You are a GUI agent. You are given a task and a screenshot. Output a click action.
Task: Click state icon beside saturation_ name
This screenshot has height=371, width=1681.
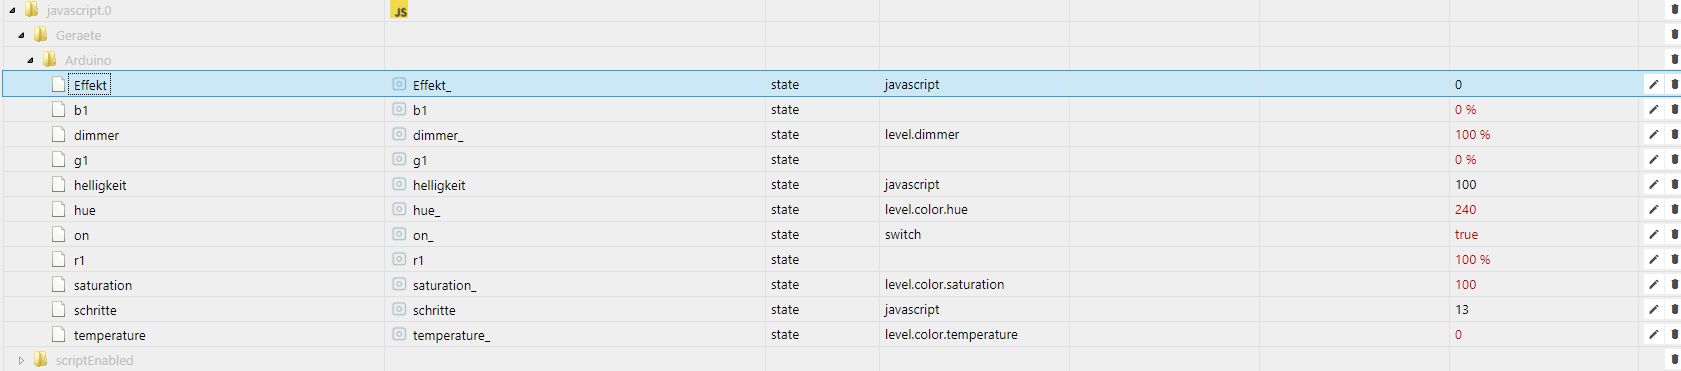[x=399, y=285]
